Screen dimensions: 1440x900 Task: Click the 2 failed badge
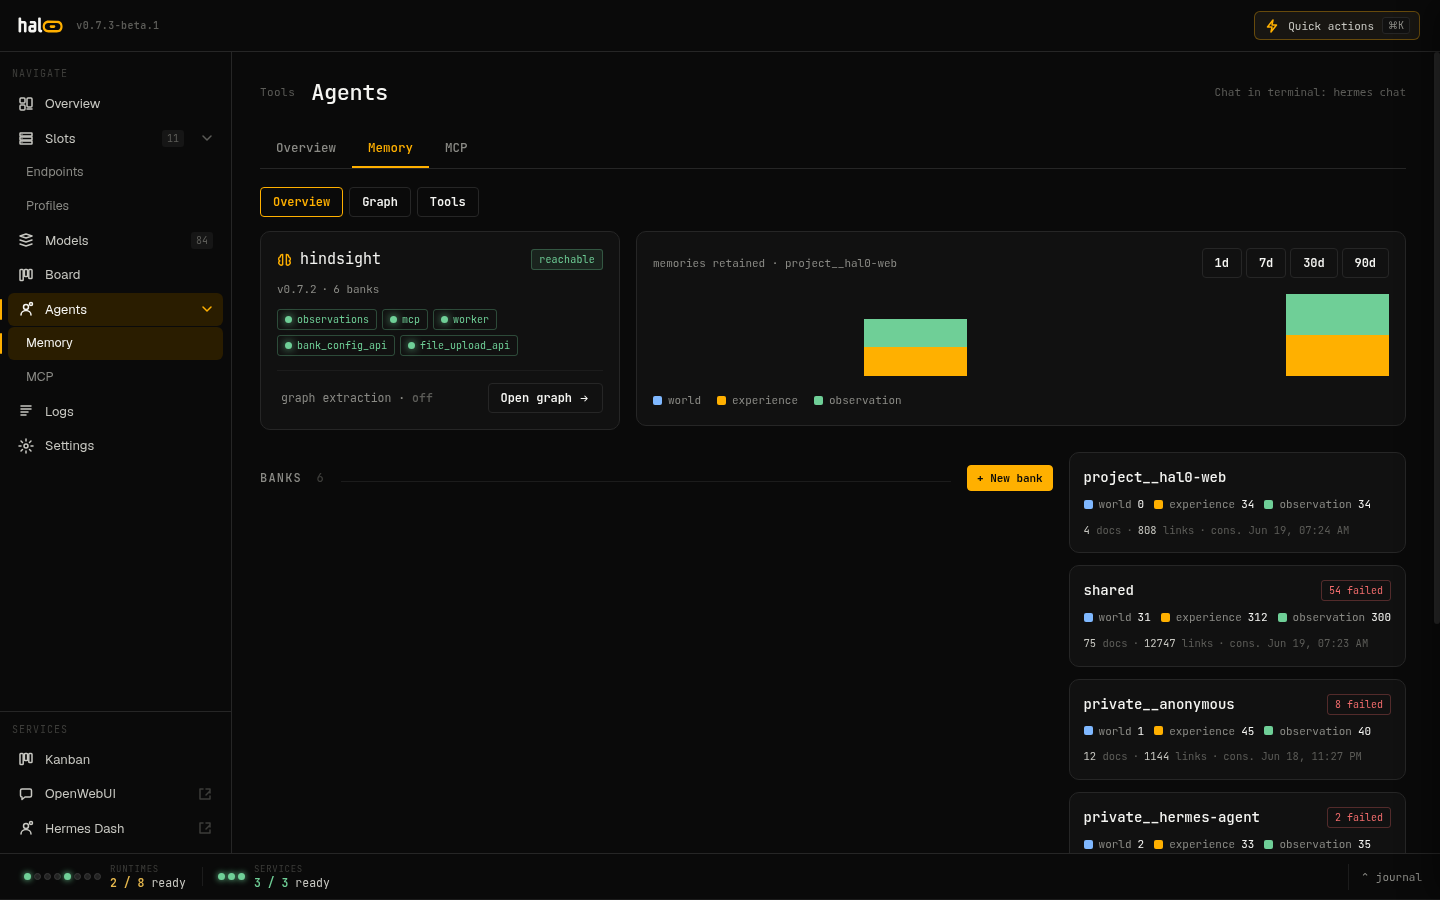point(1359,818)
